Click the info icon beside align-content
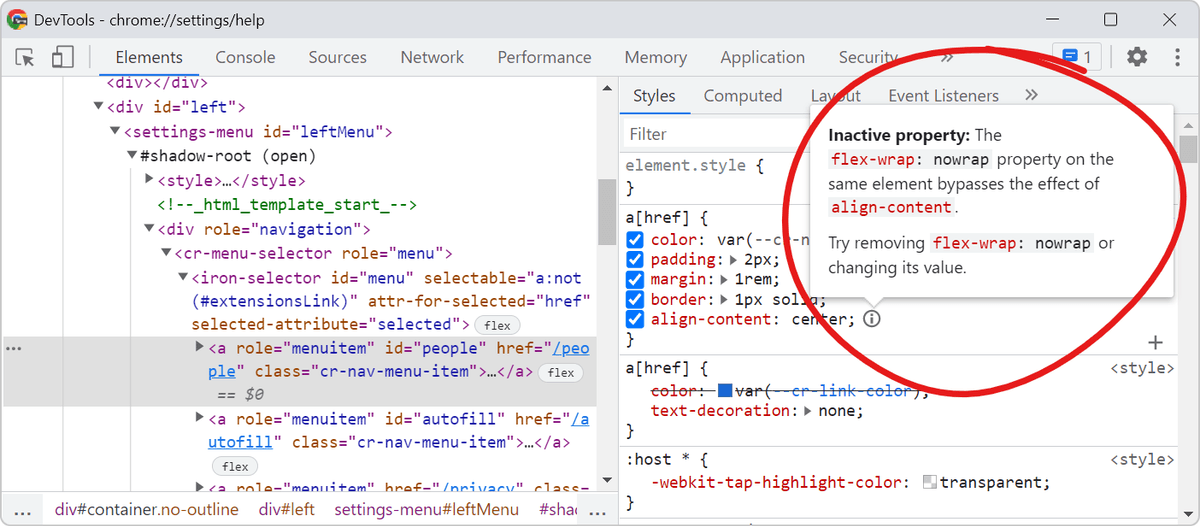1200x526 pixels. tap(871, 319)
